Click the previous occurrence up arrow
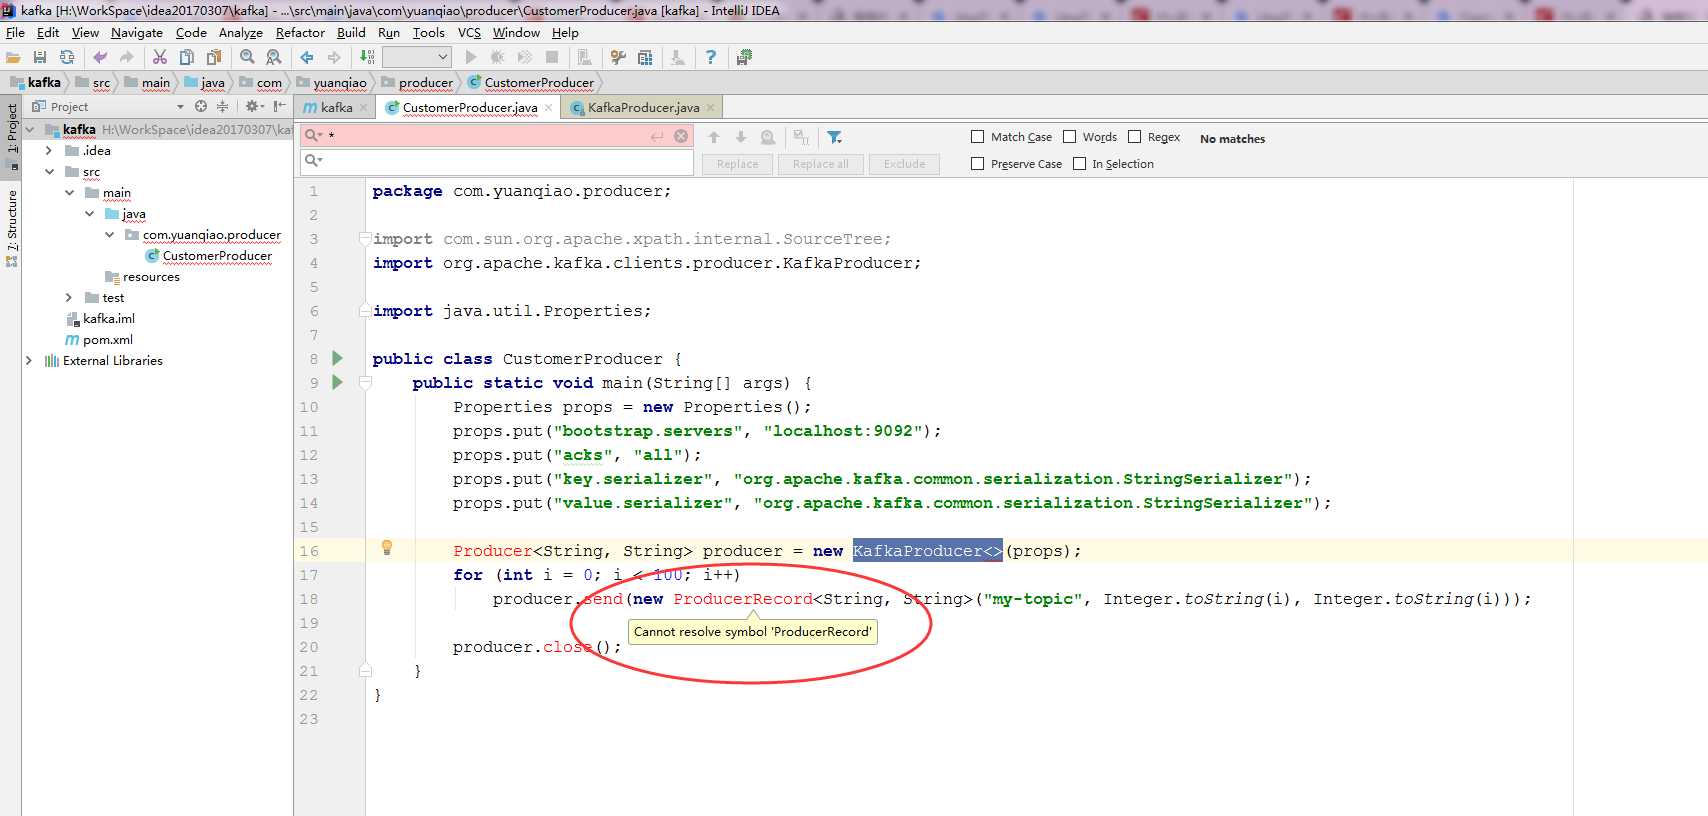The image size is (1708, 816). click(714, 137)
